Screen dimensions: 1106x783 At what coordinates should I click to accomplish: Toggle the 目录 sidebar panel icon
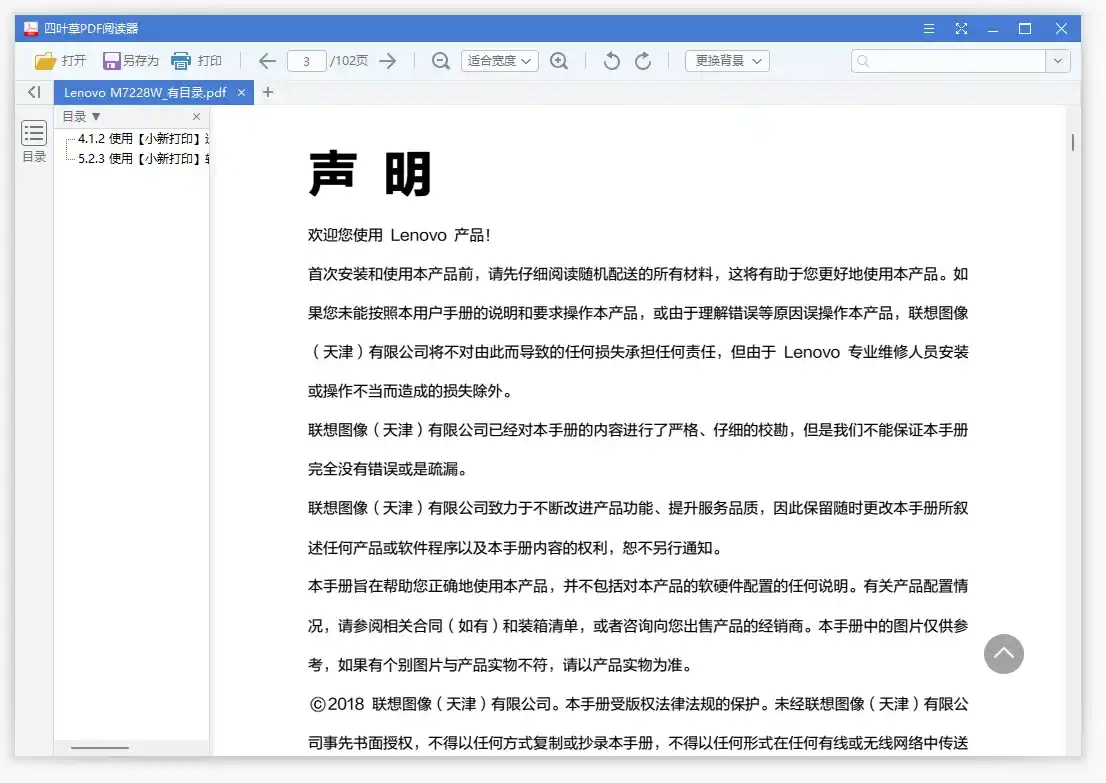[x=34, y=141]
